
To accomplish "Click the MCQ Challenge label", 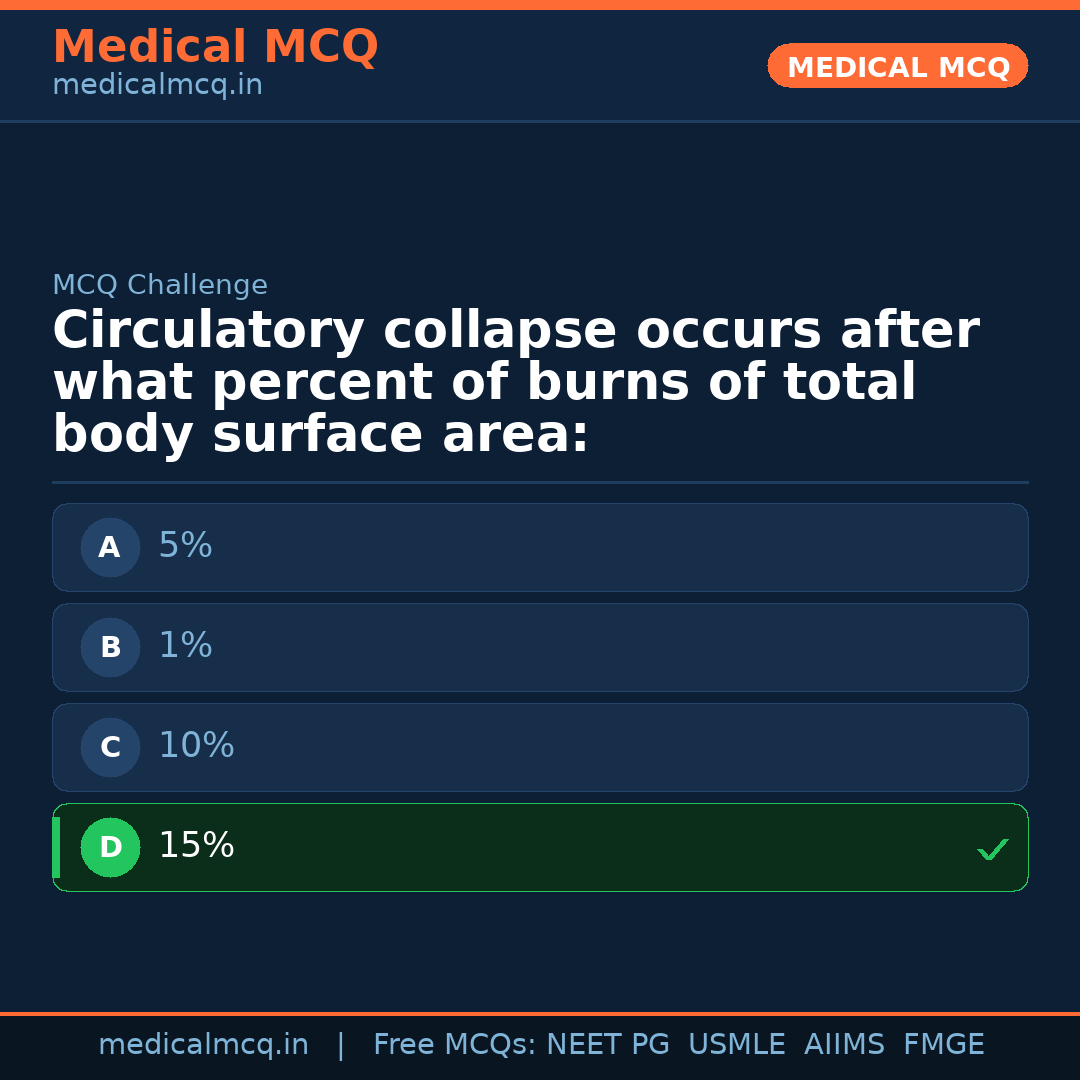I will [x=160, y=286].
